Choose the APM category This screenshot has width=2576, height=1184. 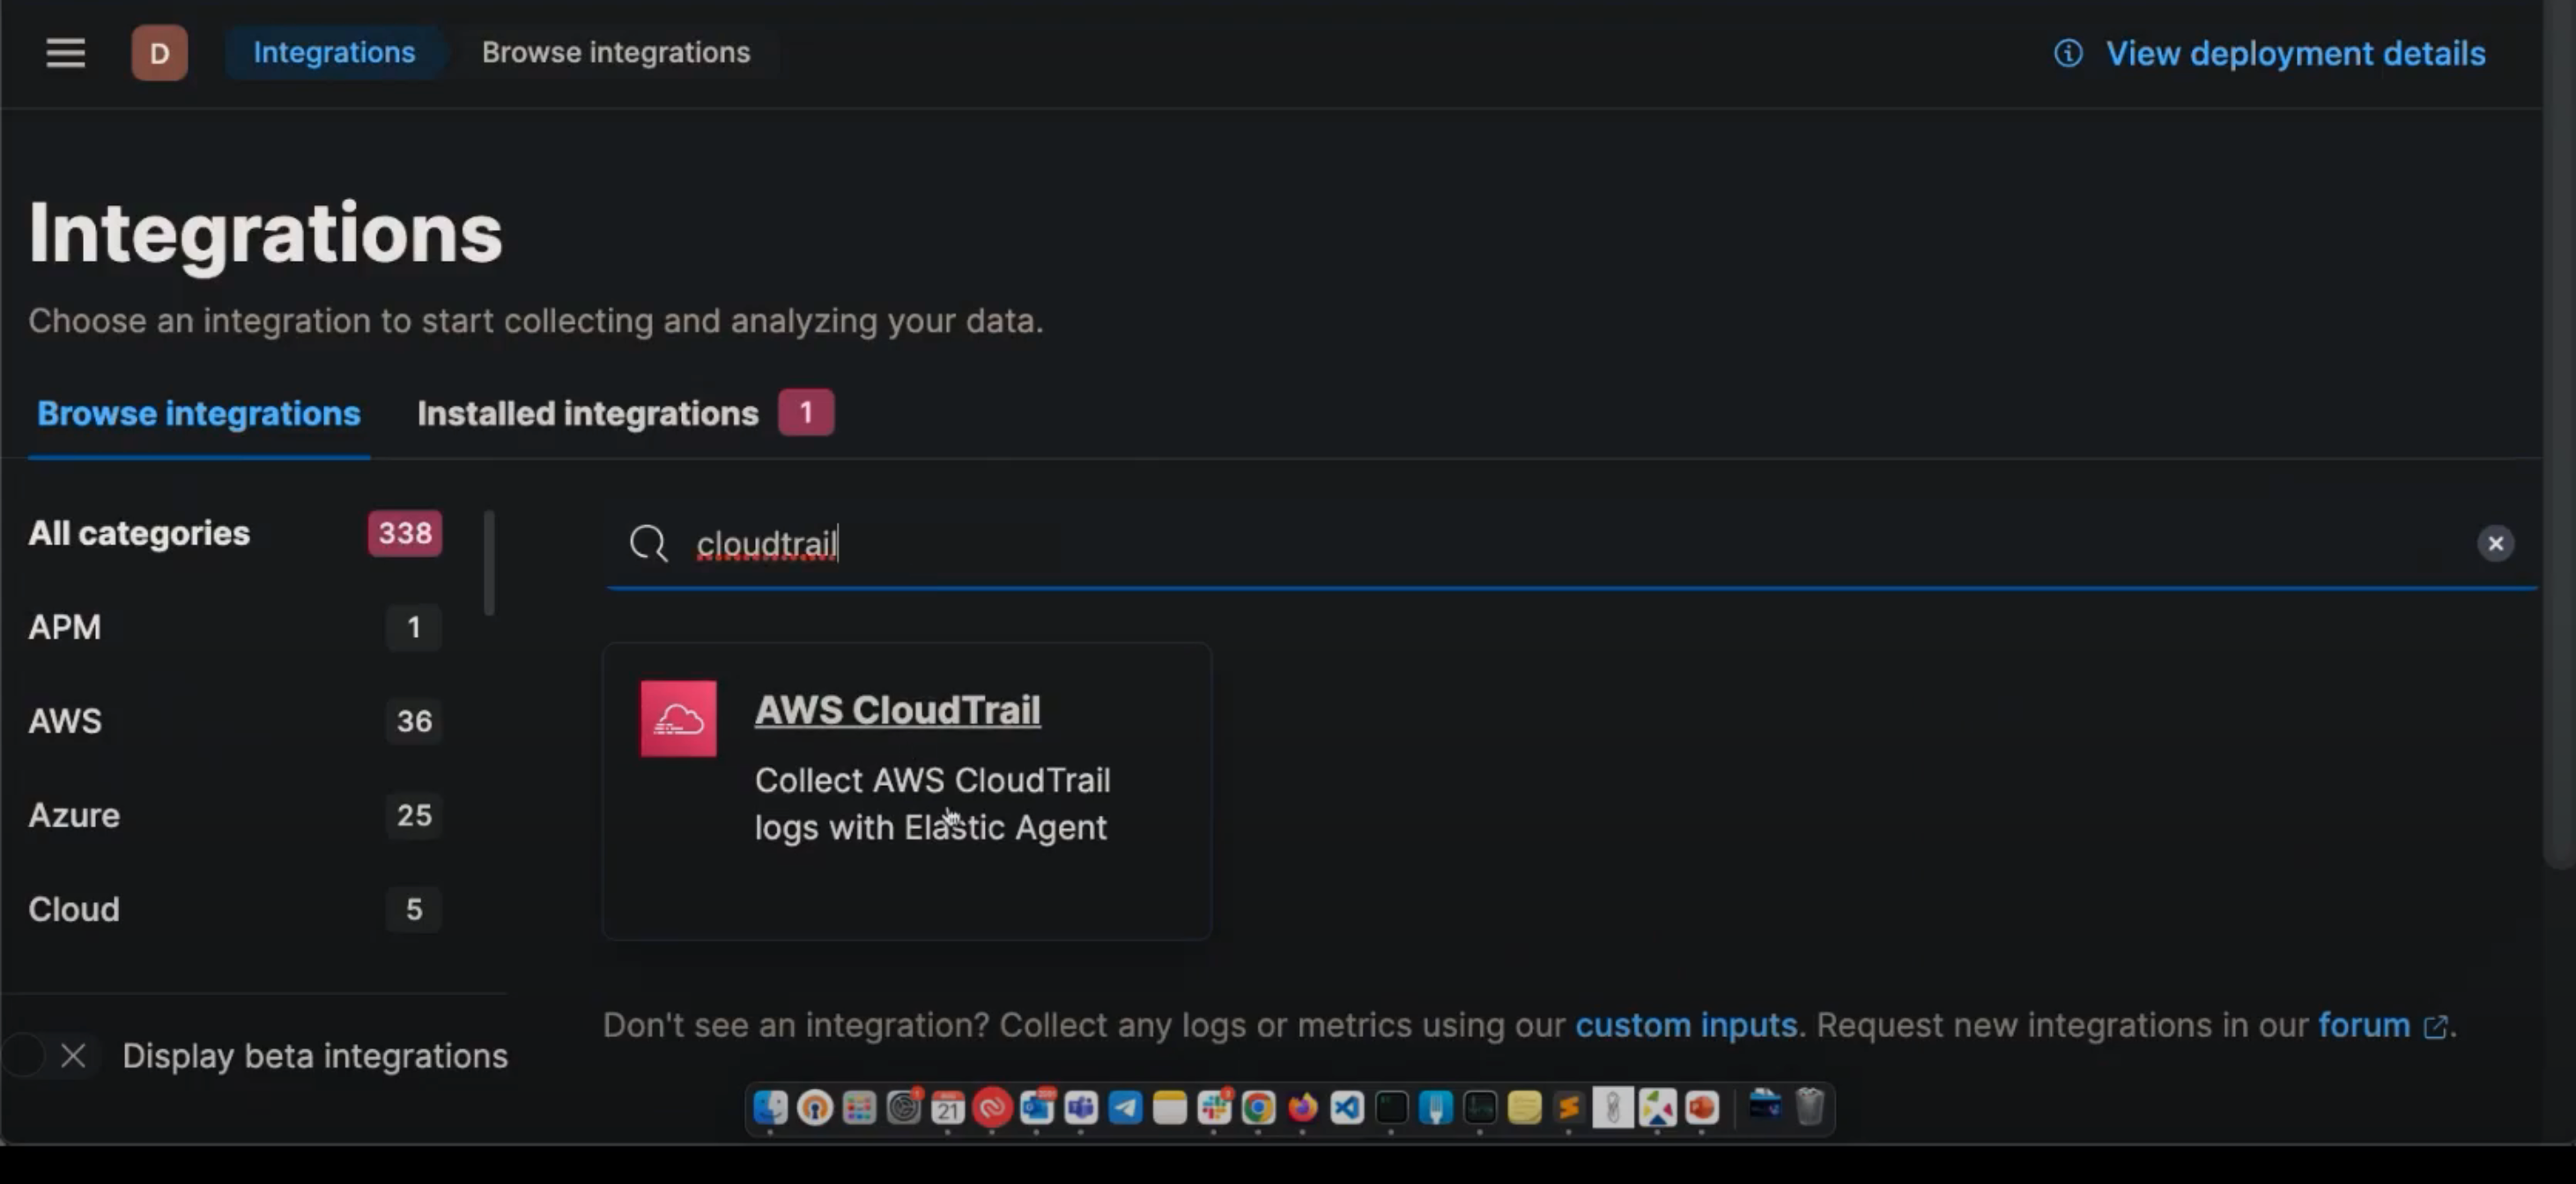65,627
